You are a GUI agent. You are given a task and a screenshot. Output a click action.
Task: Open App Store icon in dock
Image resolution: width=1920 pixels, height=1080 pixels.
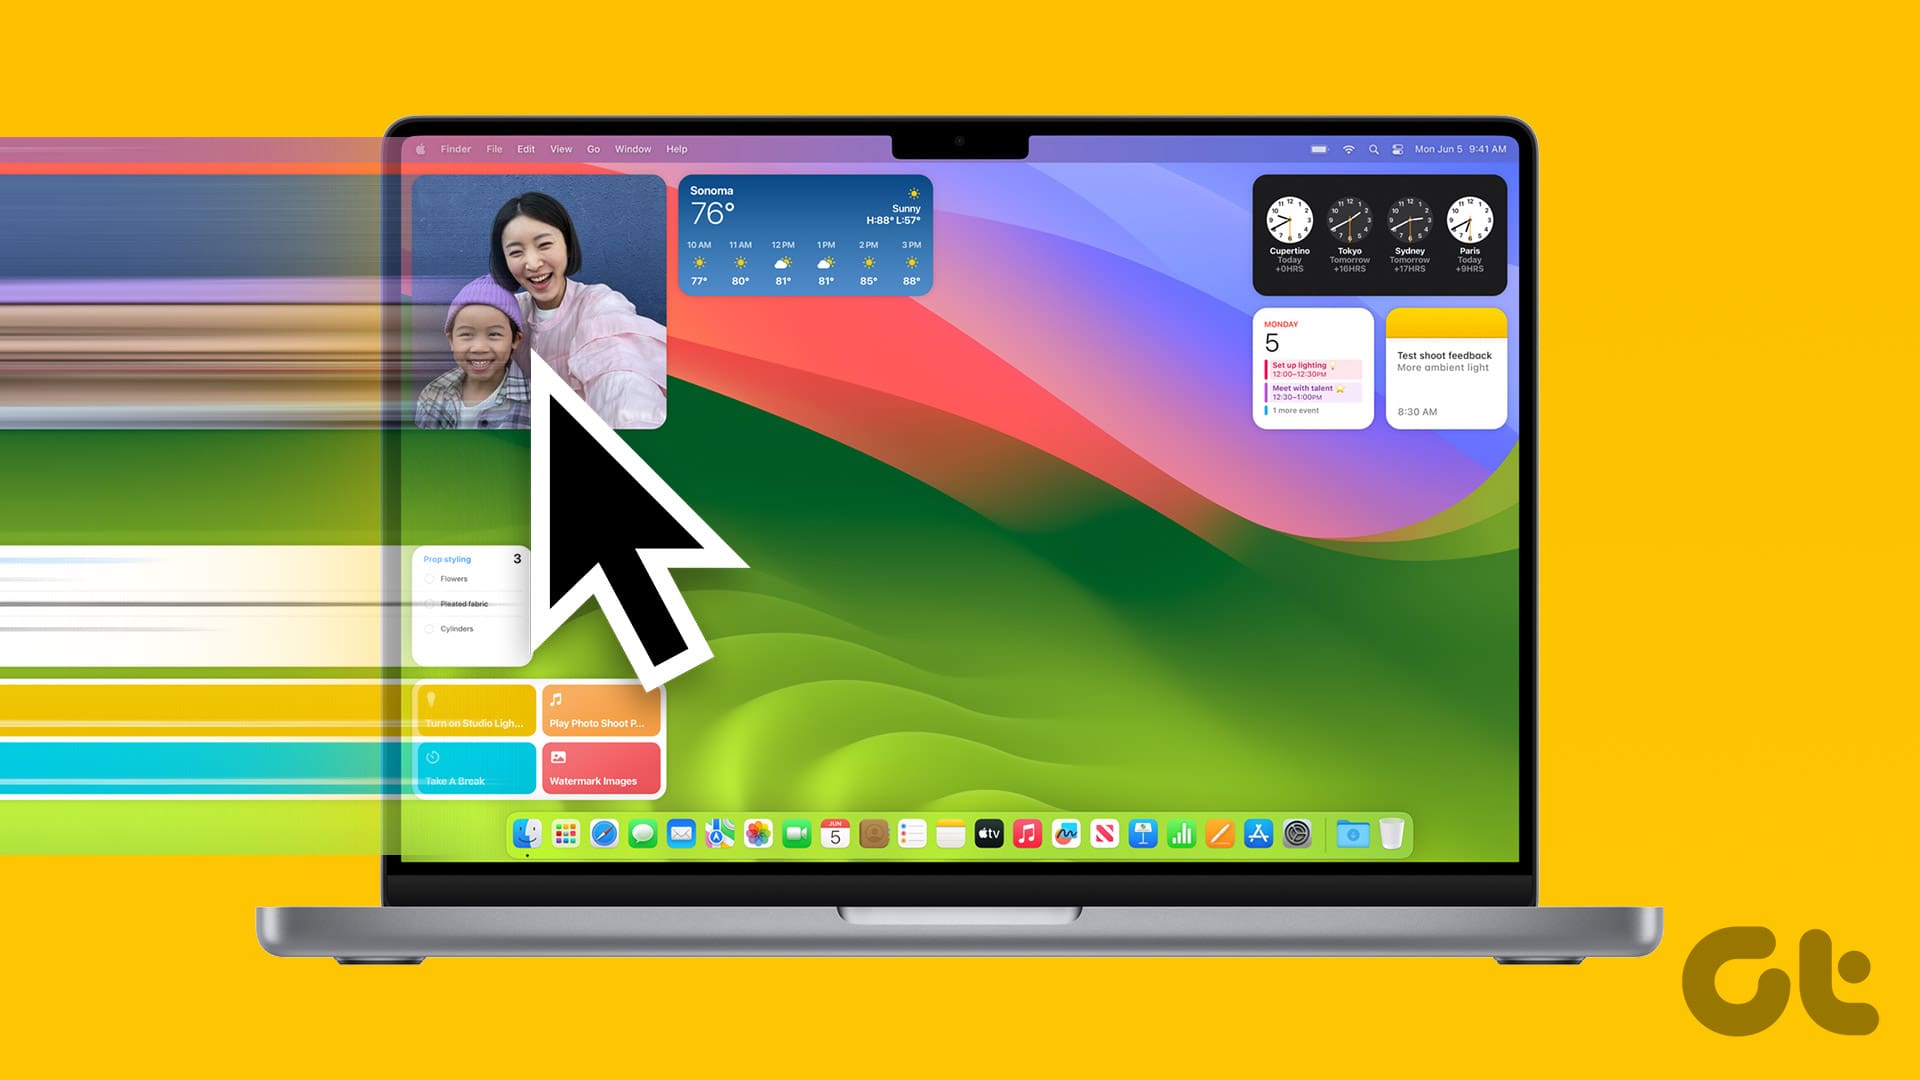pos(1258,832)
